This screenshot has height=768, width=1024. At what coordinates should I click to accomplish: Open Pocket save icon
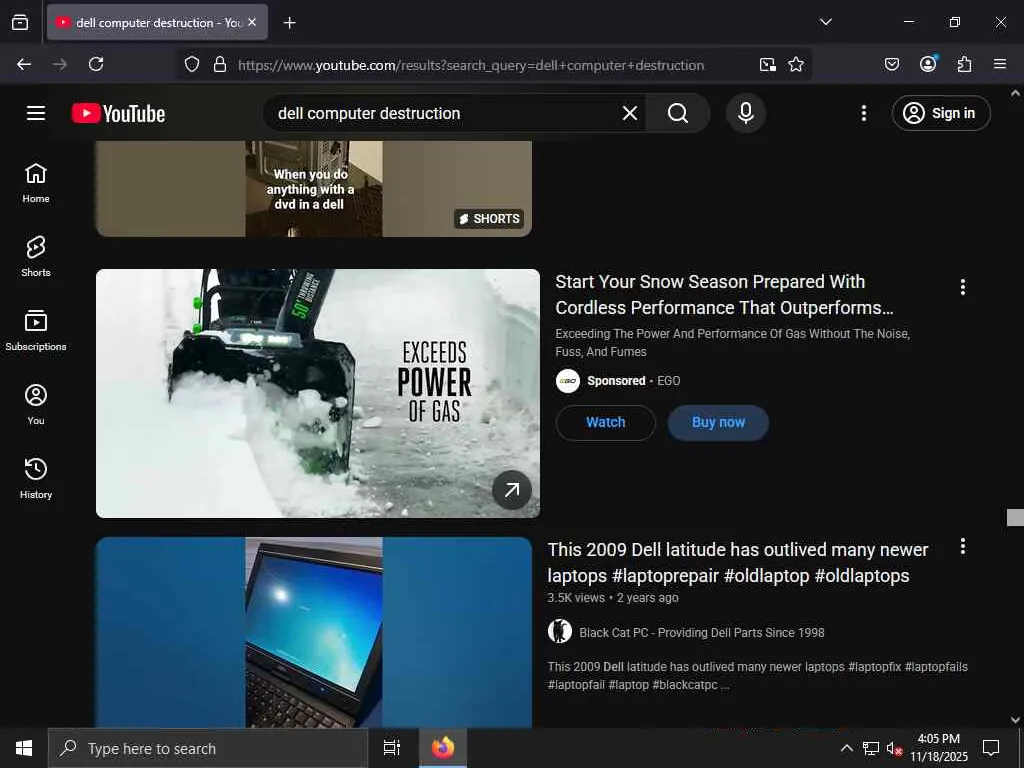(x=892, y=64)
